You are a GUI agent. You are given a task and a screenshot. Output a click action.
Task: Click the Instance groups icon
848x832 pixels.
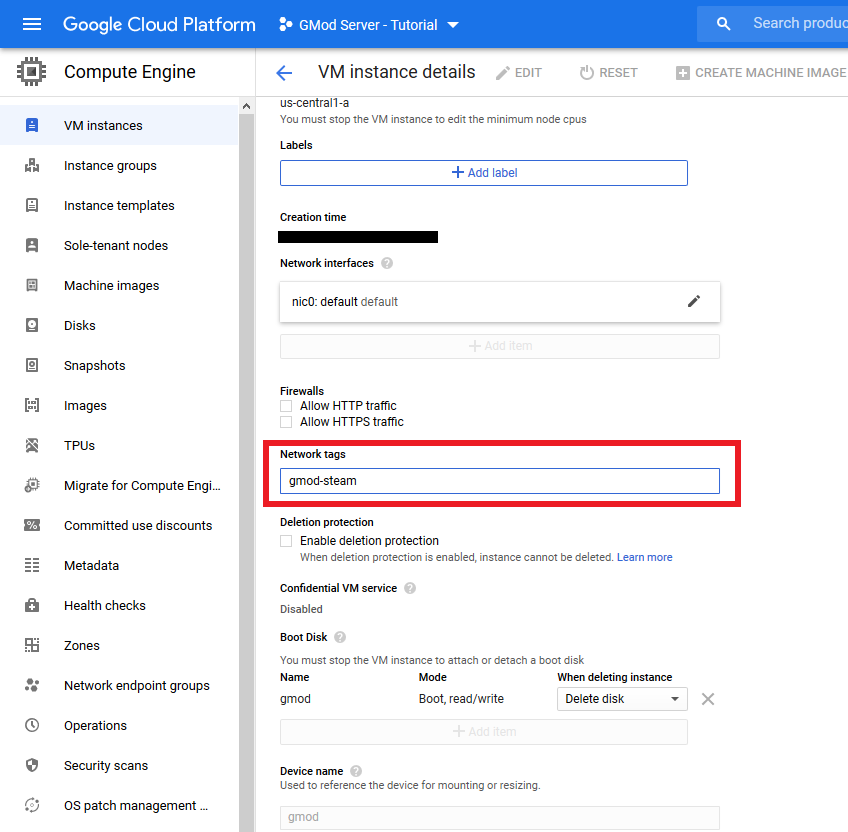[x=32, y=165]
